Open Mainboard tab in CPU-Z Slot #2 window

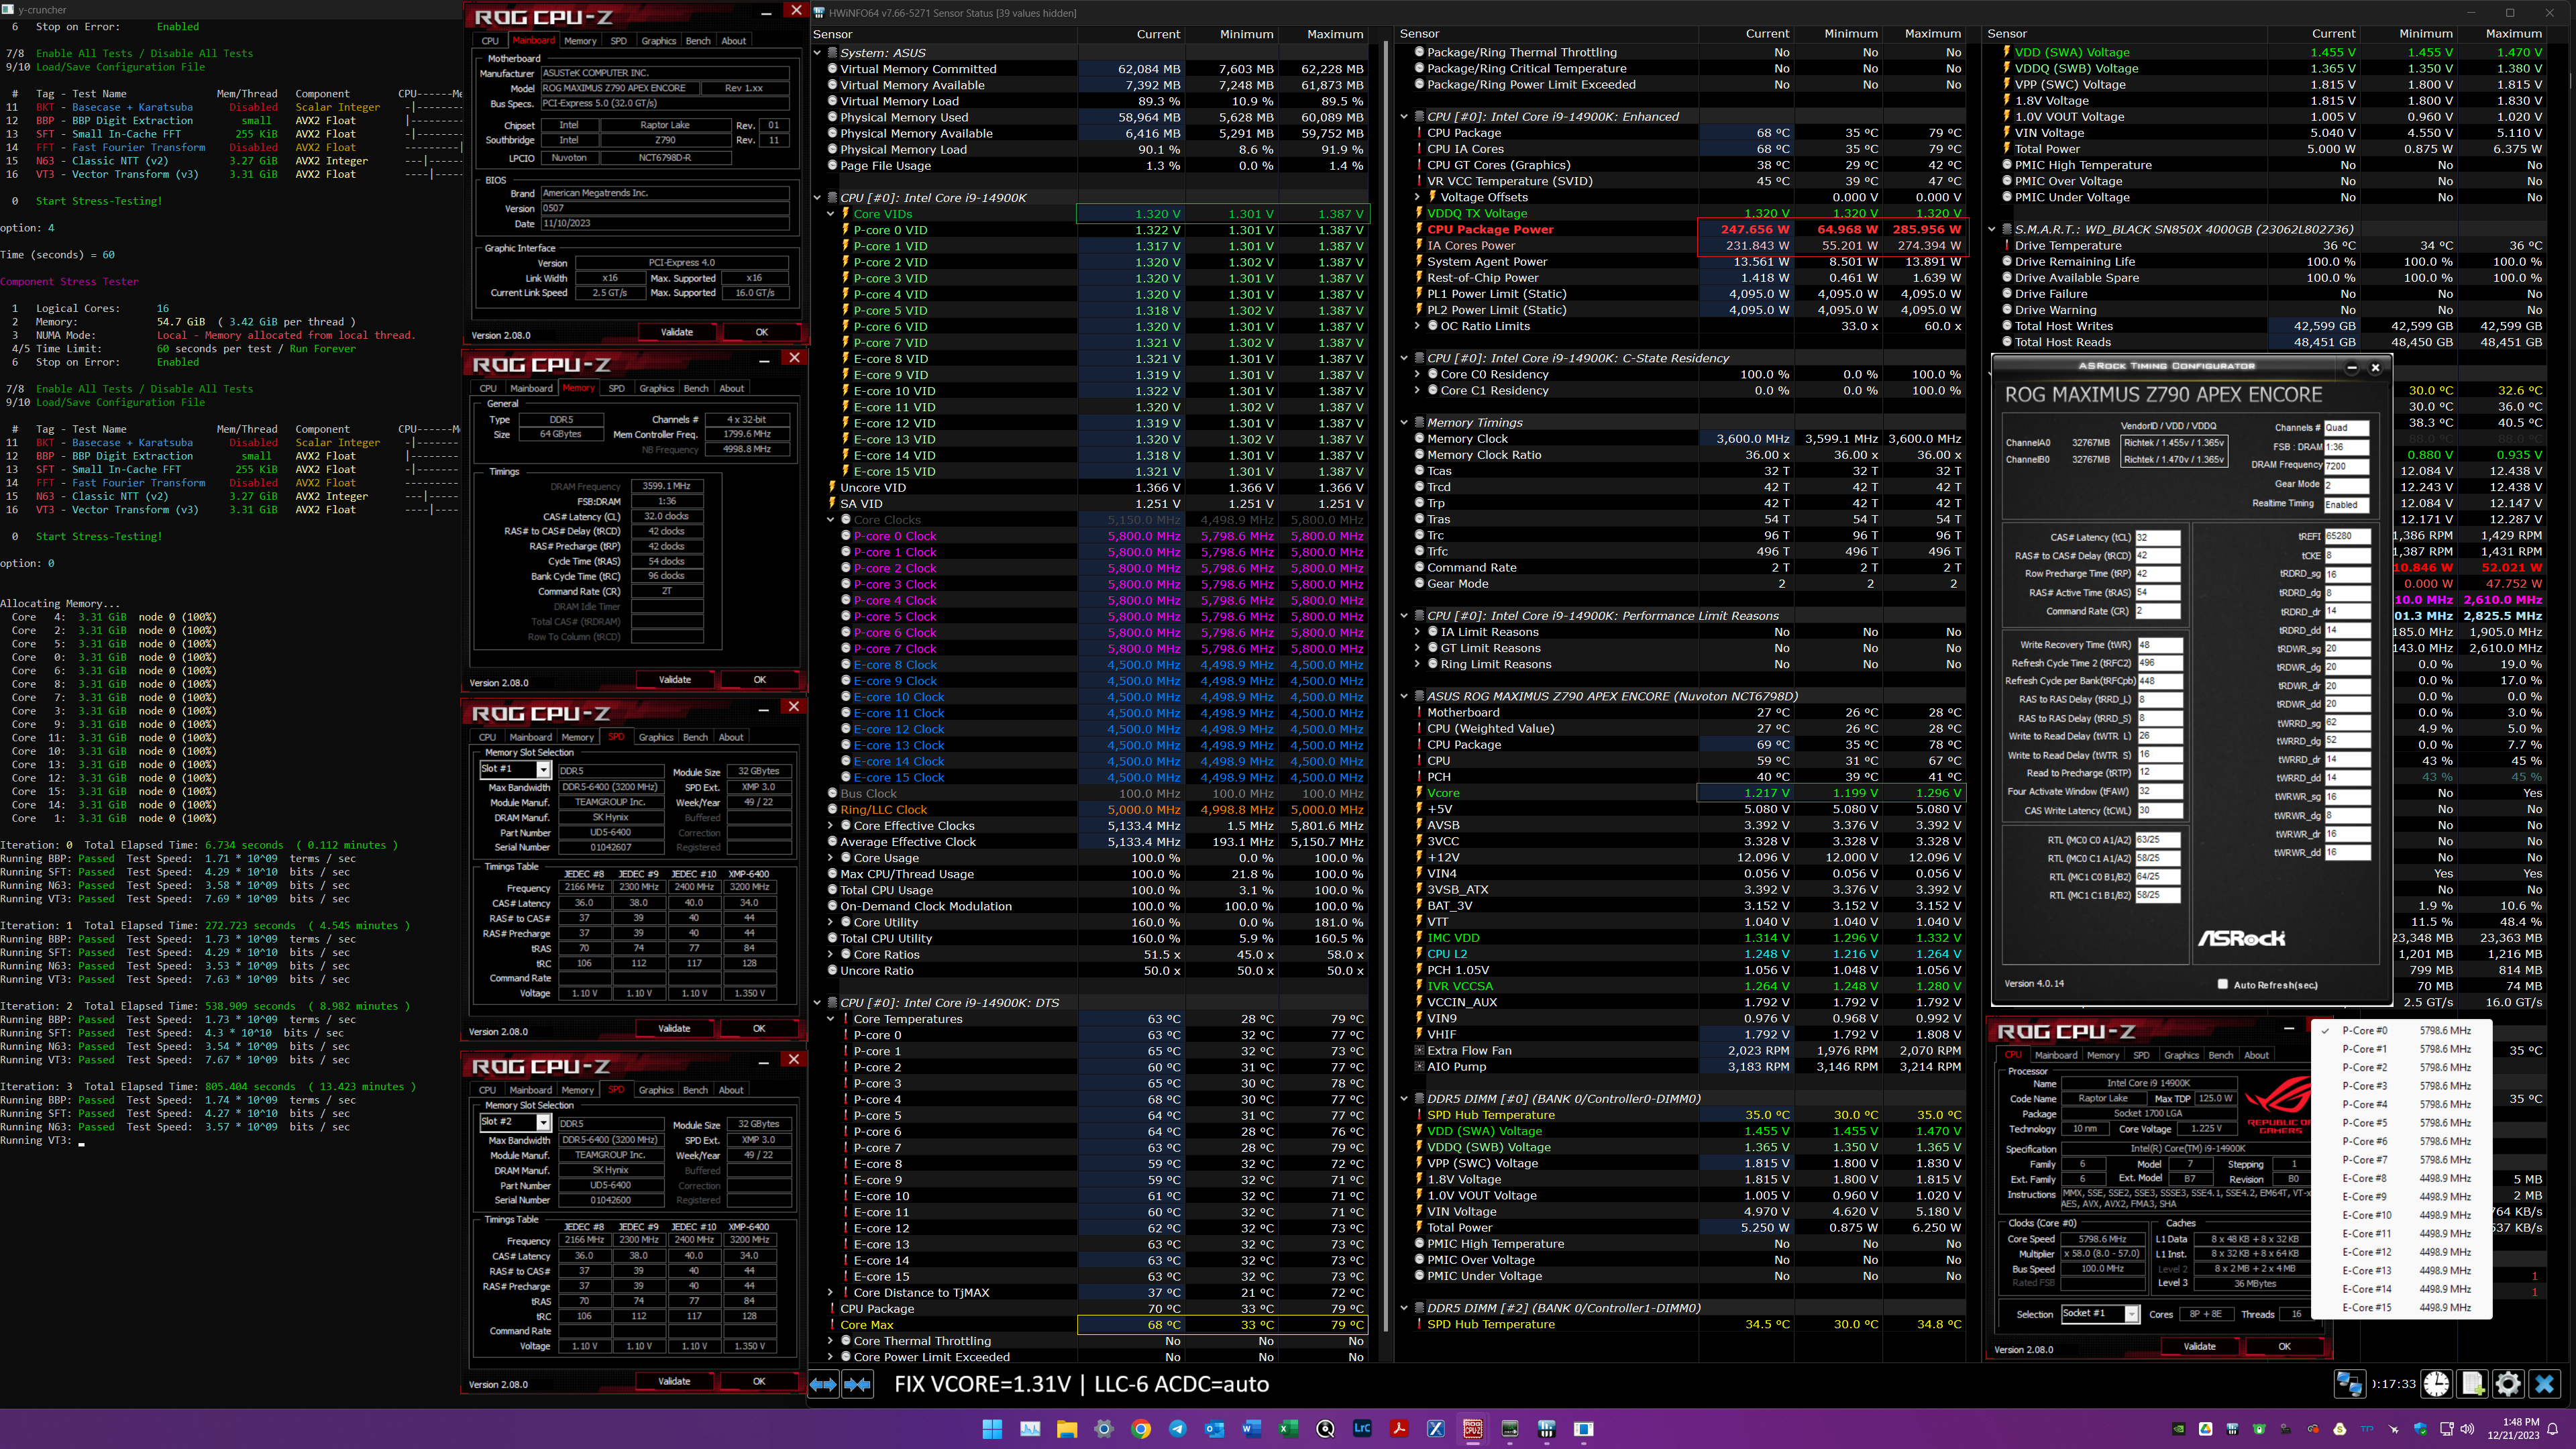pyautogui.click(x=530, y=1090)
